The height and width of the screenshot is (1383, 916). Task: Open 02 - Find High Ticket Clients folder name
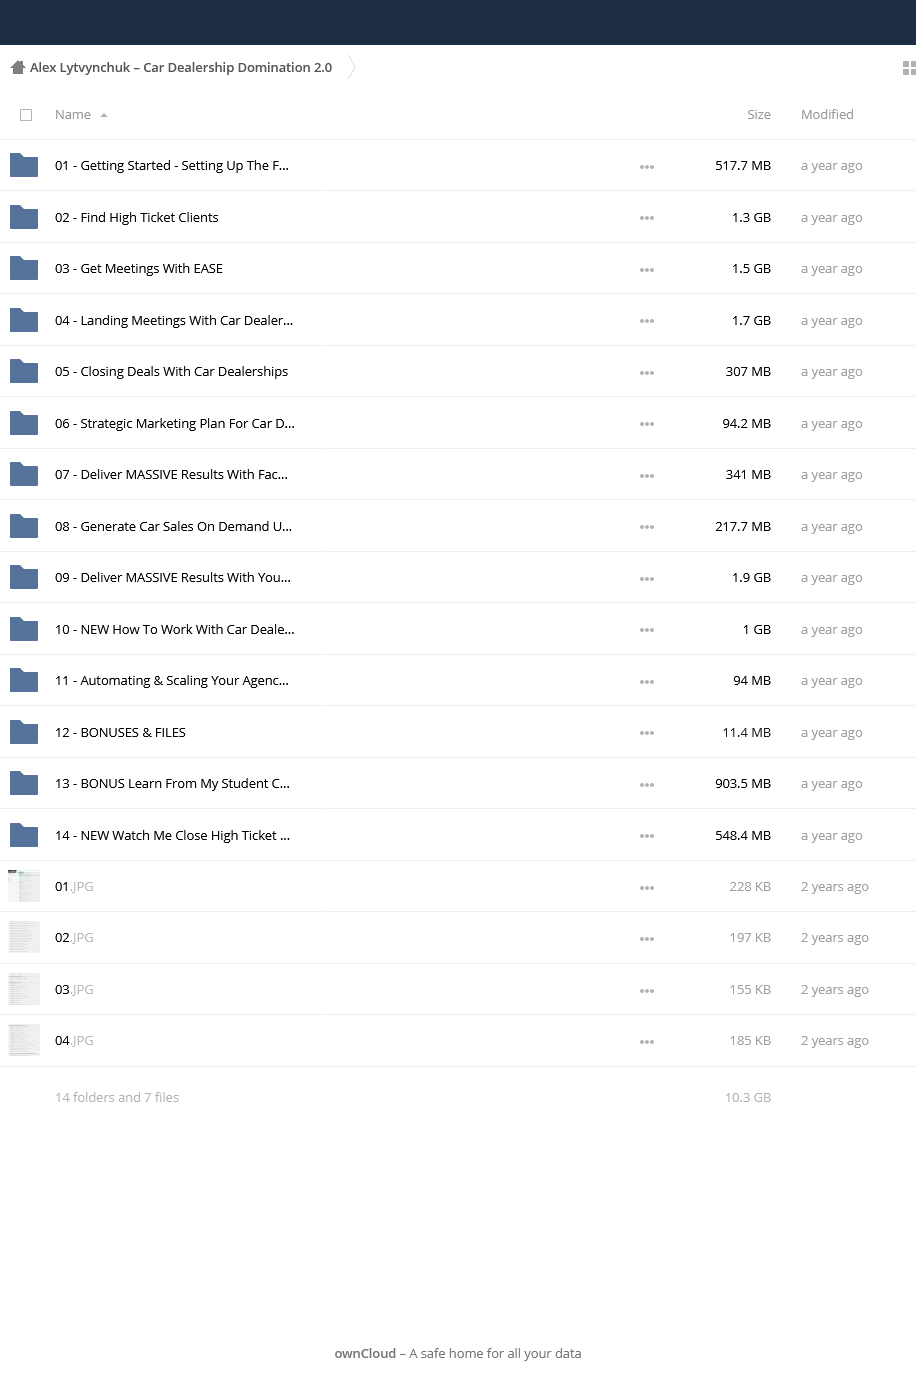(x=137, y=217)
